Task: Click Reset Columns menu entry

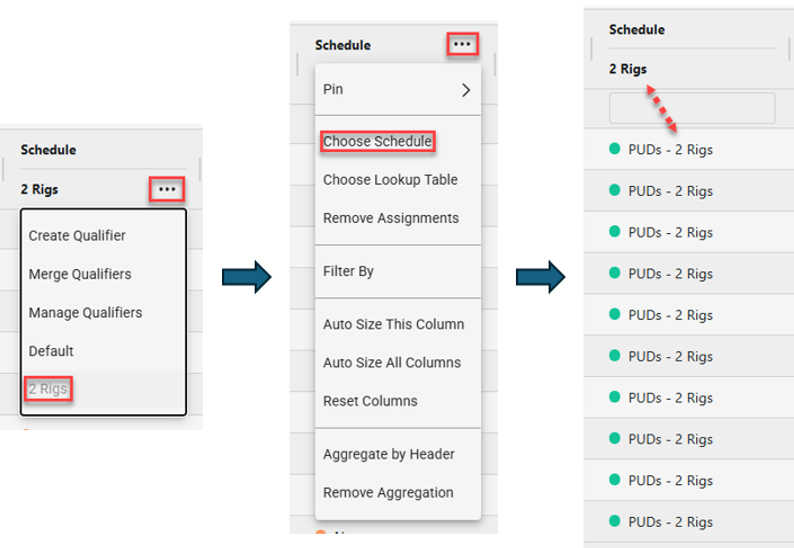Action: tap(370, 400)
